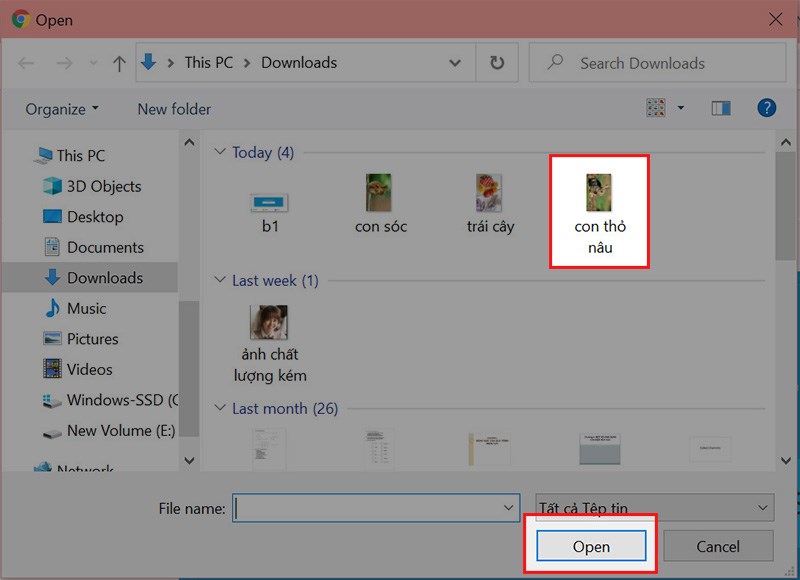Collapse the Last month (26) group
This screenshot has width=800, height=580.
click(x=220, y=408)
